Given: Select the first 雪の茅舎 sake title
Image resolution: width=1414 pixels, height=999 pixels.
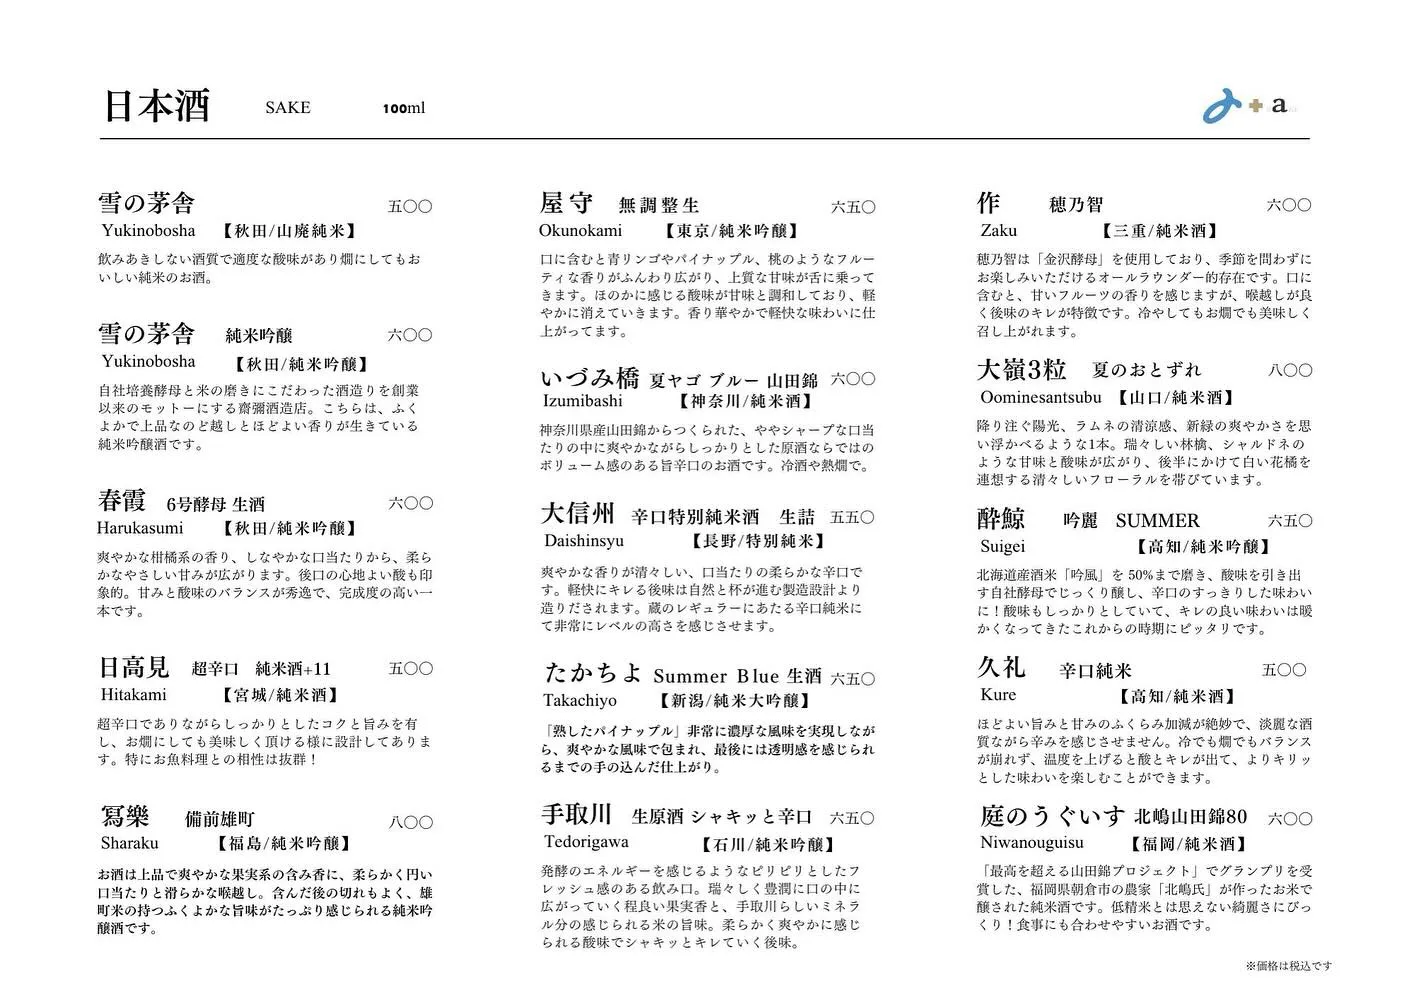Looking at the screenshot, I should (x=146, y=203).
